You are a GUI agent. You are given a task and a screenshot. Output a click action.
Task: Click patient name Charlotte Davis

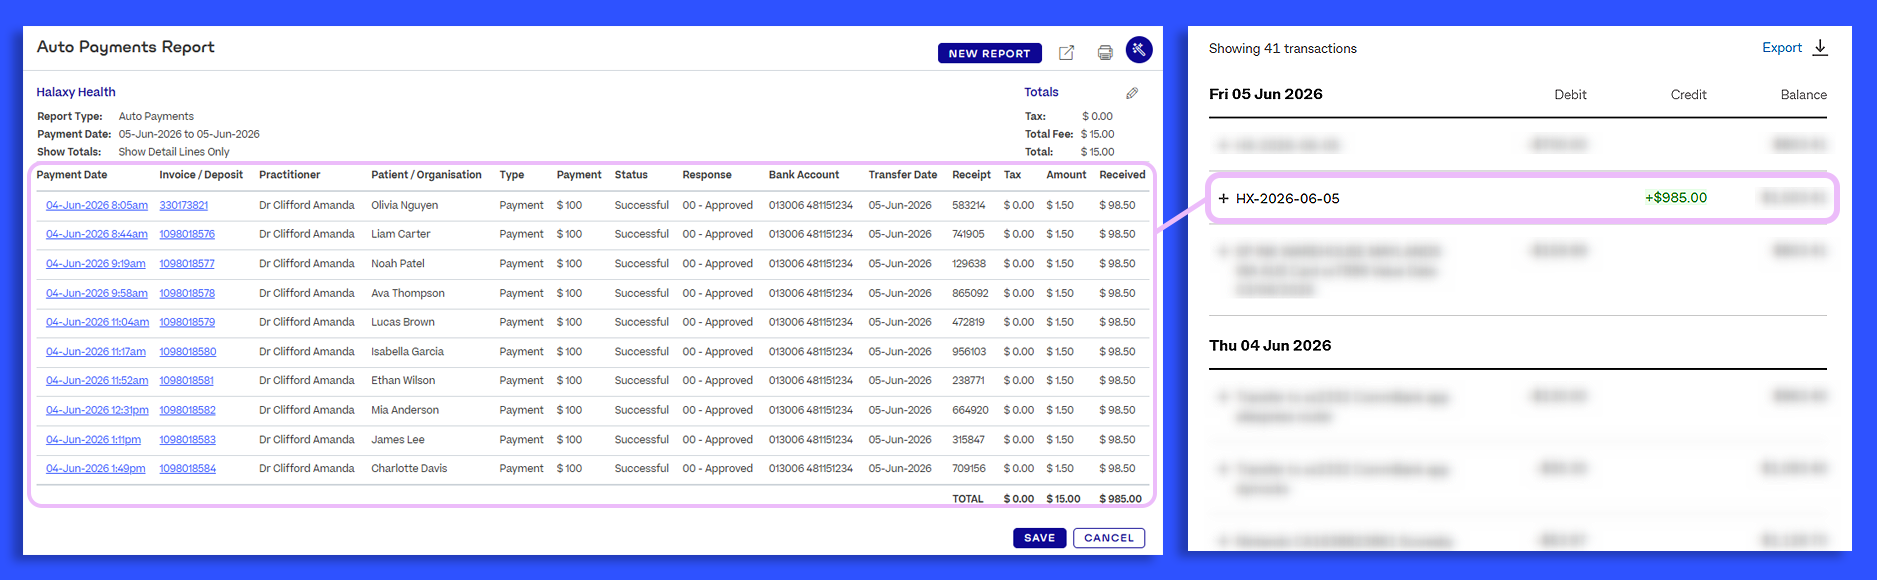click(409, 469)
